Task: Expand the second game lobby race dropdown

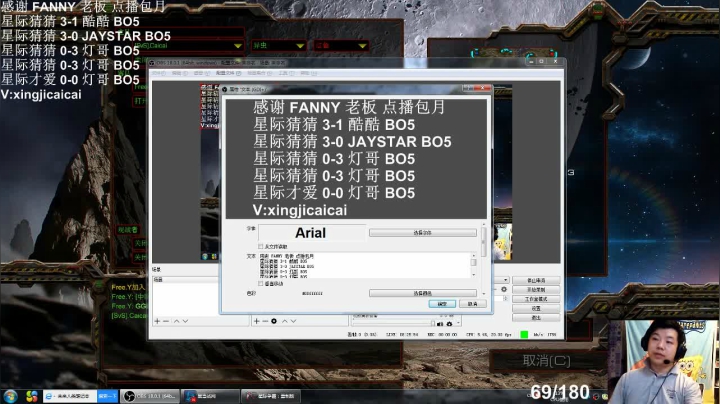Action: pyautogui.click(x=300, y=46)
